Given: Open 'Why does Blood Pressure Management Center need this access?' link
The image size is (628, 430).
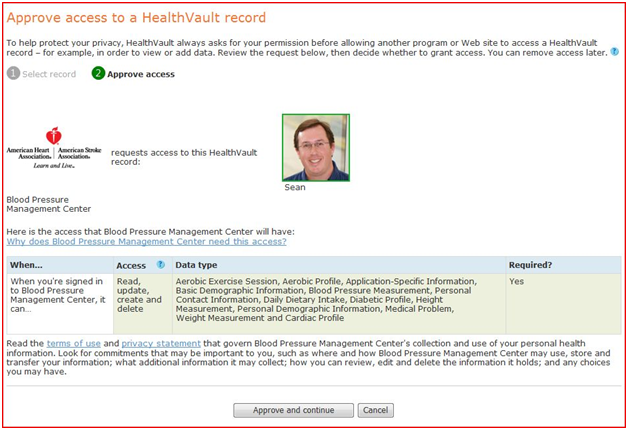Looking at the screenshot, I should point(147,241).
